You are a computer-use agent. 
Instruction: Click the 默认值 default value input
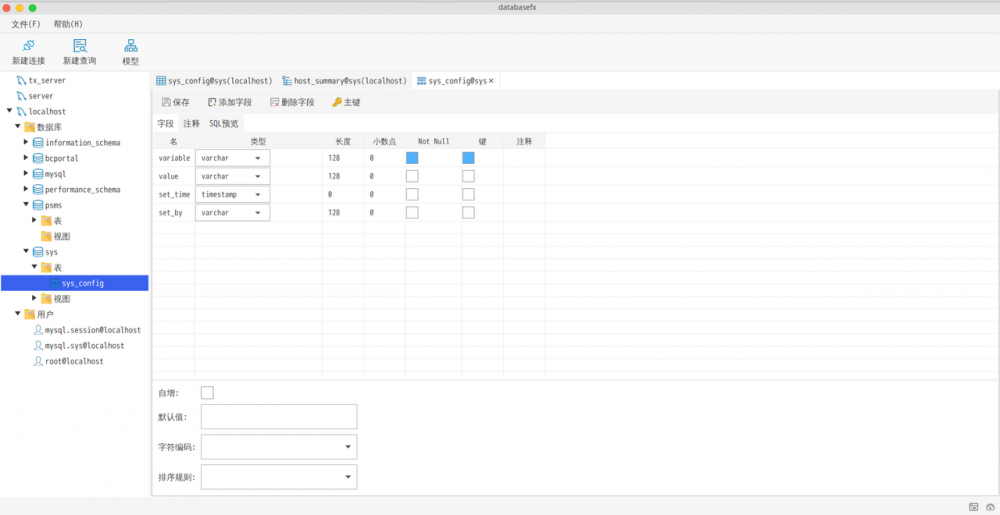click(x=279, y=417)
